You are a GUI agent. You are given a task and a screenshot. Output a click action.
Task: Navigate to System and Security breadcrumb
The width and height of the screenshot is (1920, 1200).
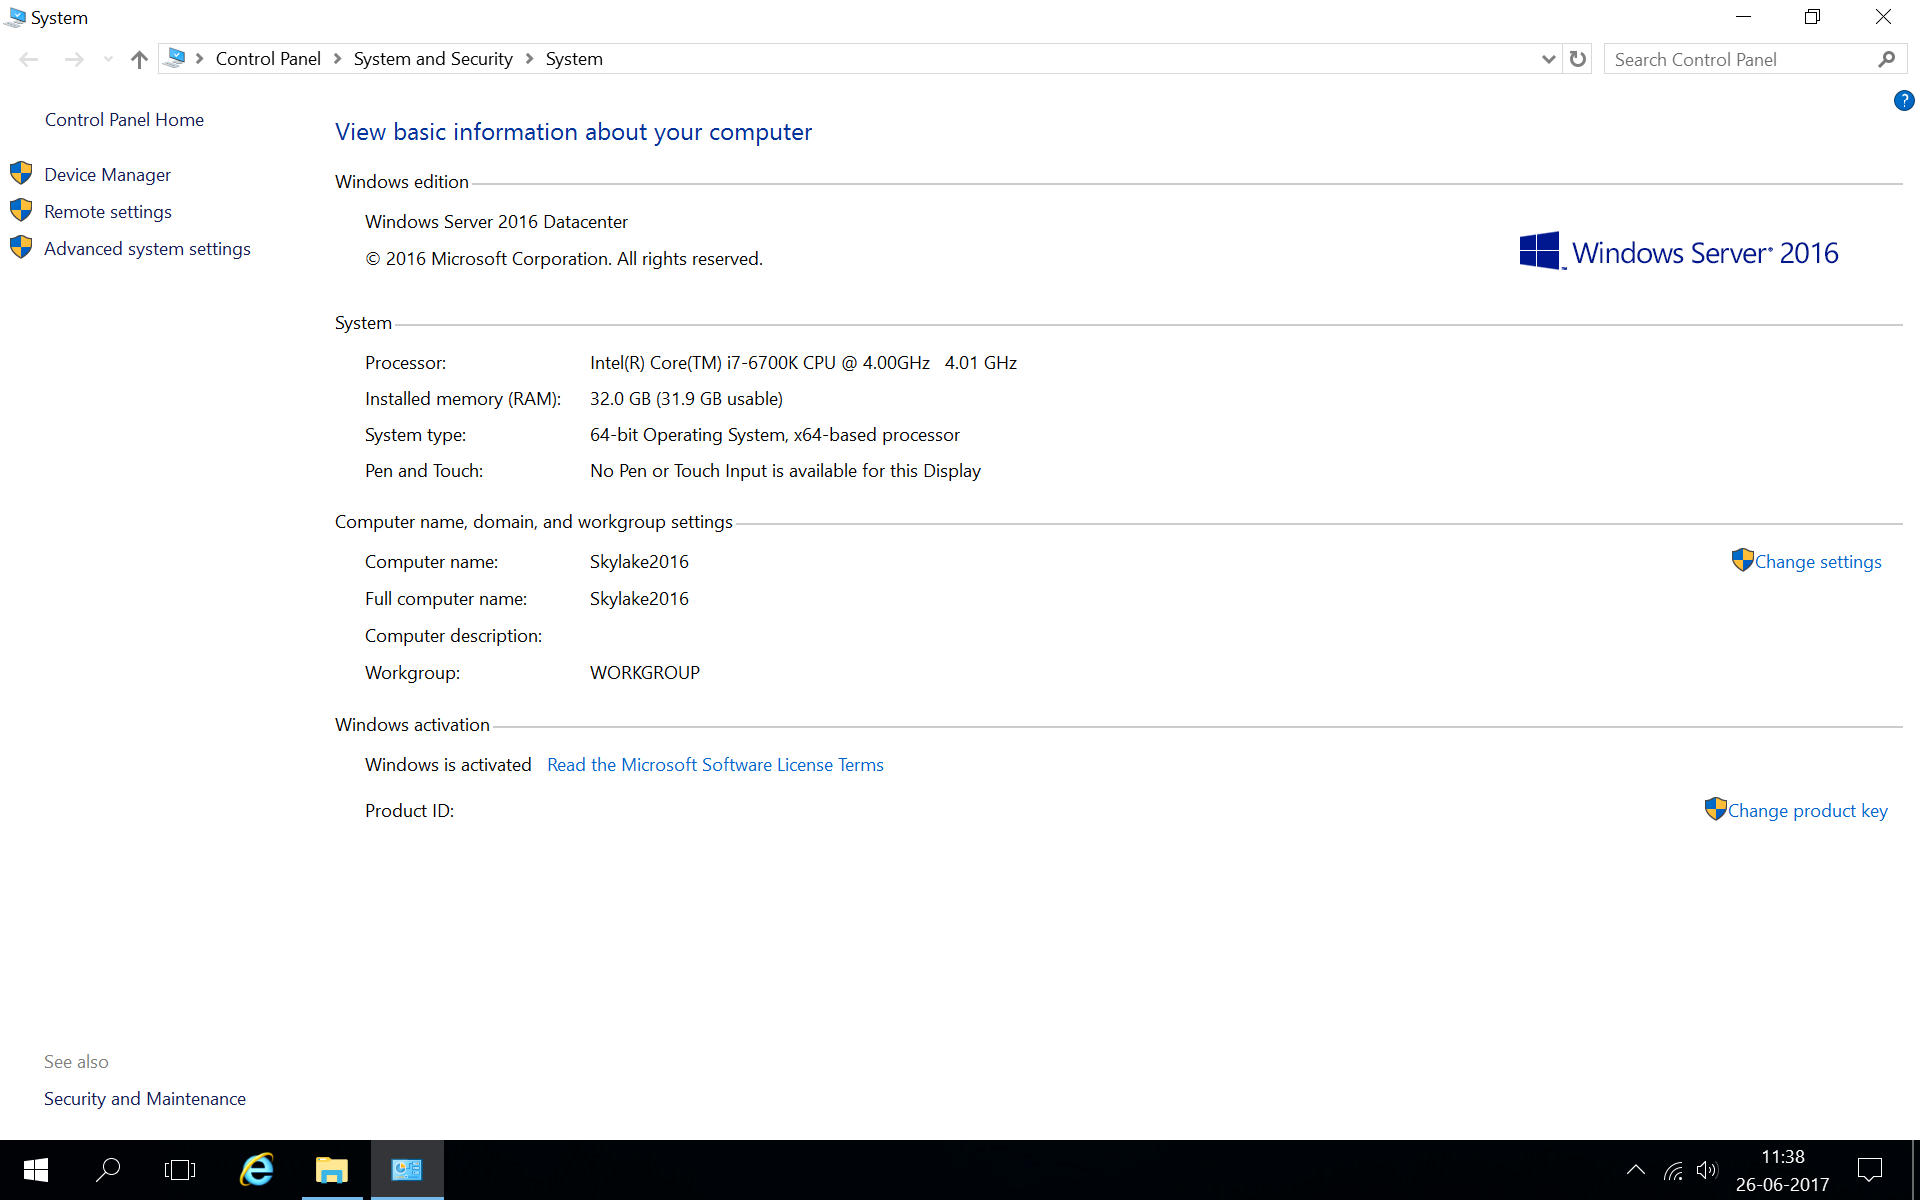point(432,58)
